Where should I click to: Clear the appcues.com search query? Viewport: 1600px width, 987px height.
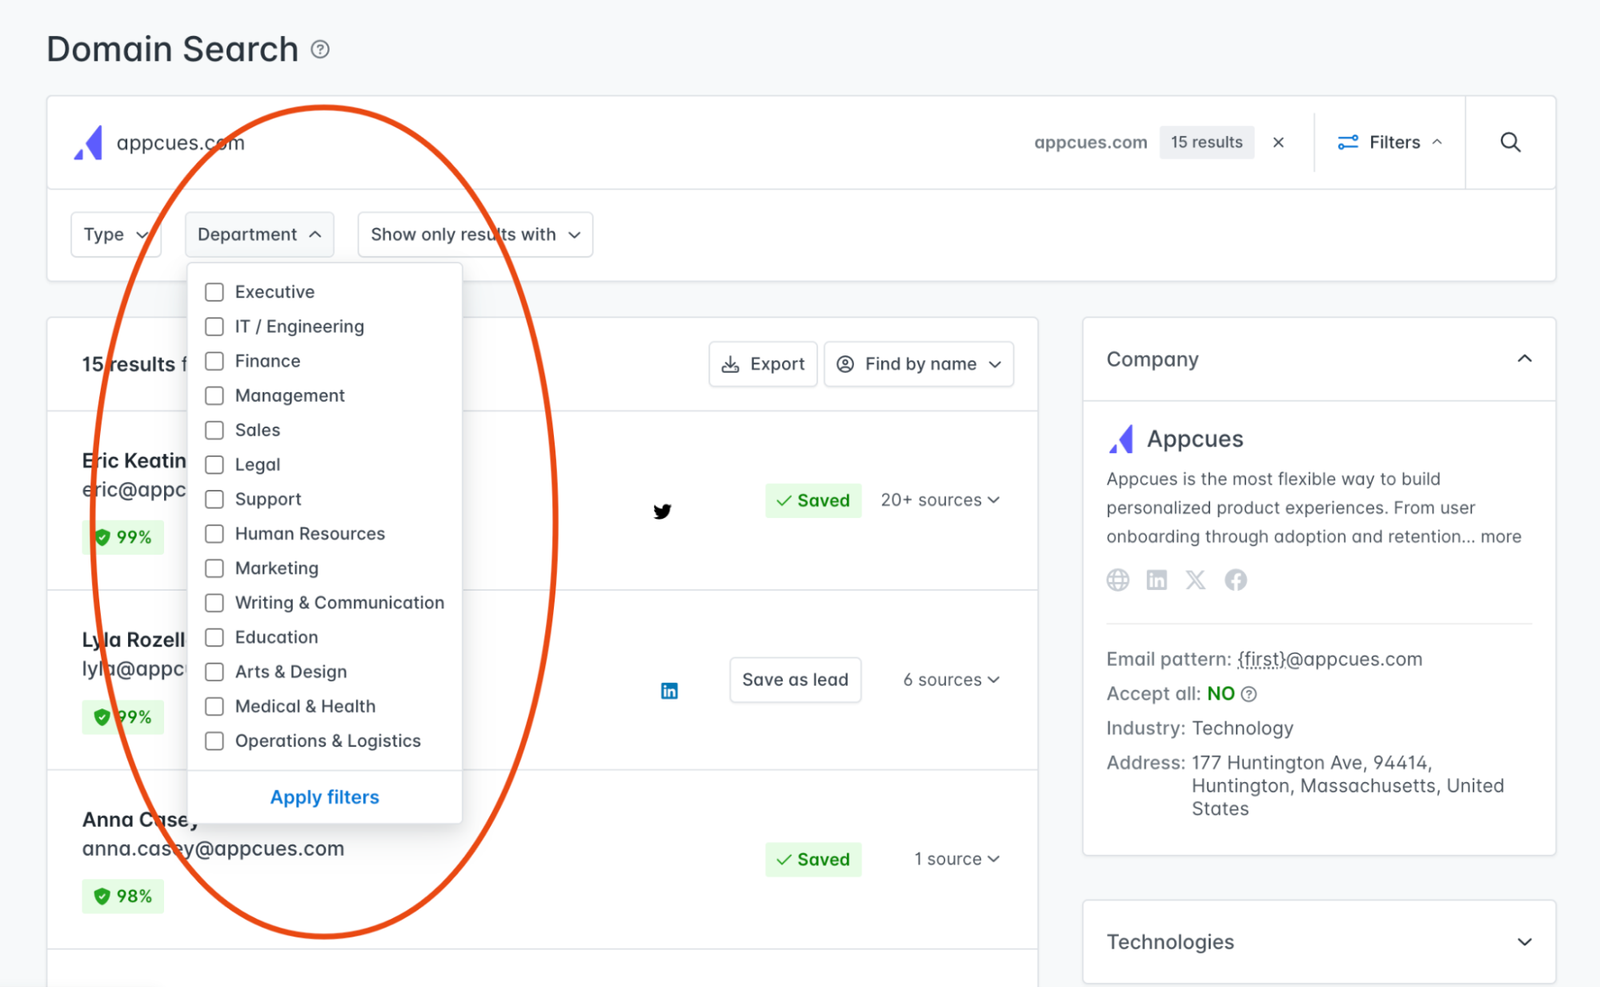(x=1279, y=142)
